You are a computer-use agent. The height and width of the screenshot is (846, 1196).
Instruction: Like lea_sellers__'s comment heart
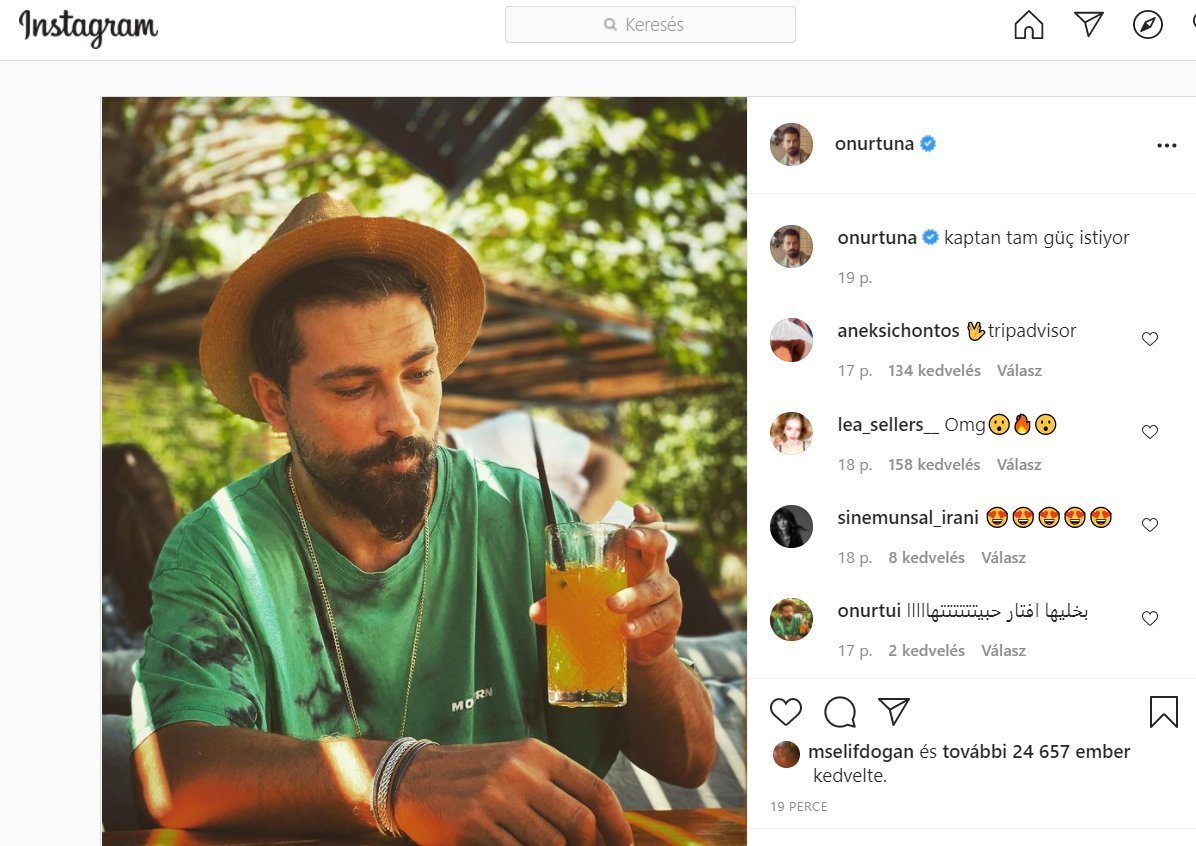coord(1150,432)
